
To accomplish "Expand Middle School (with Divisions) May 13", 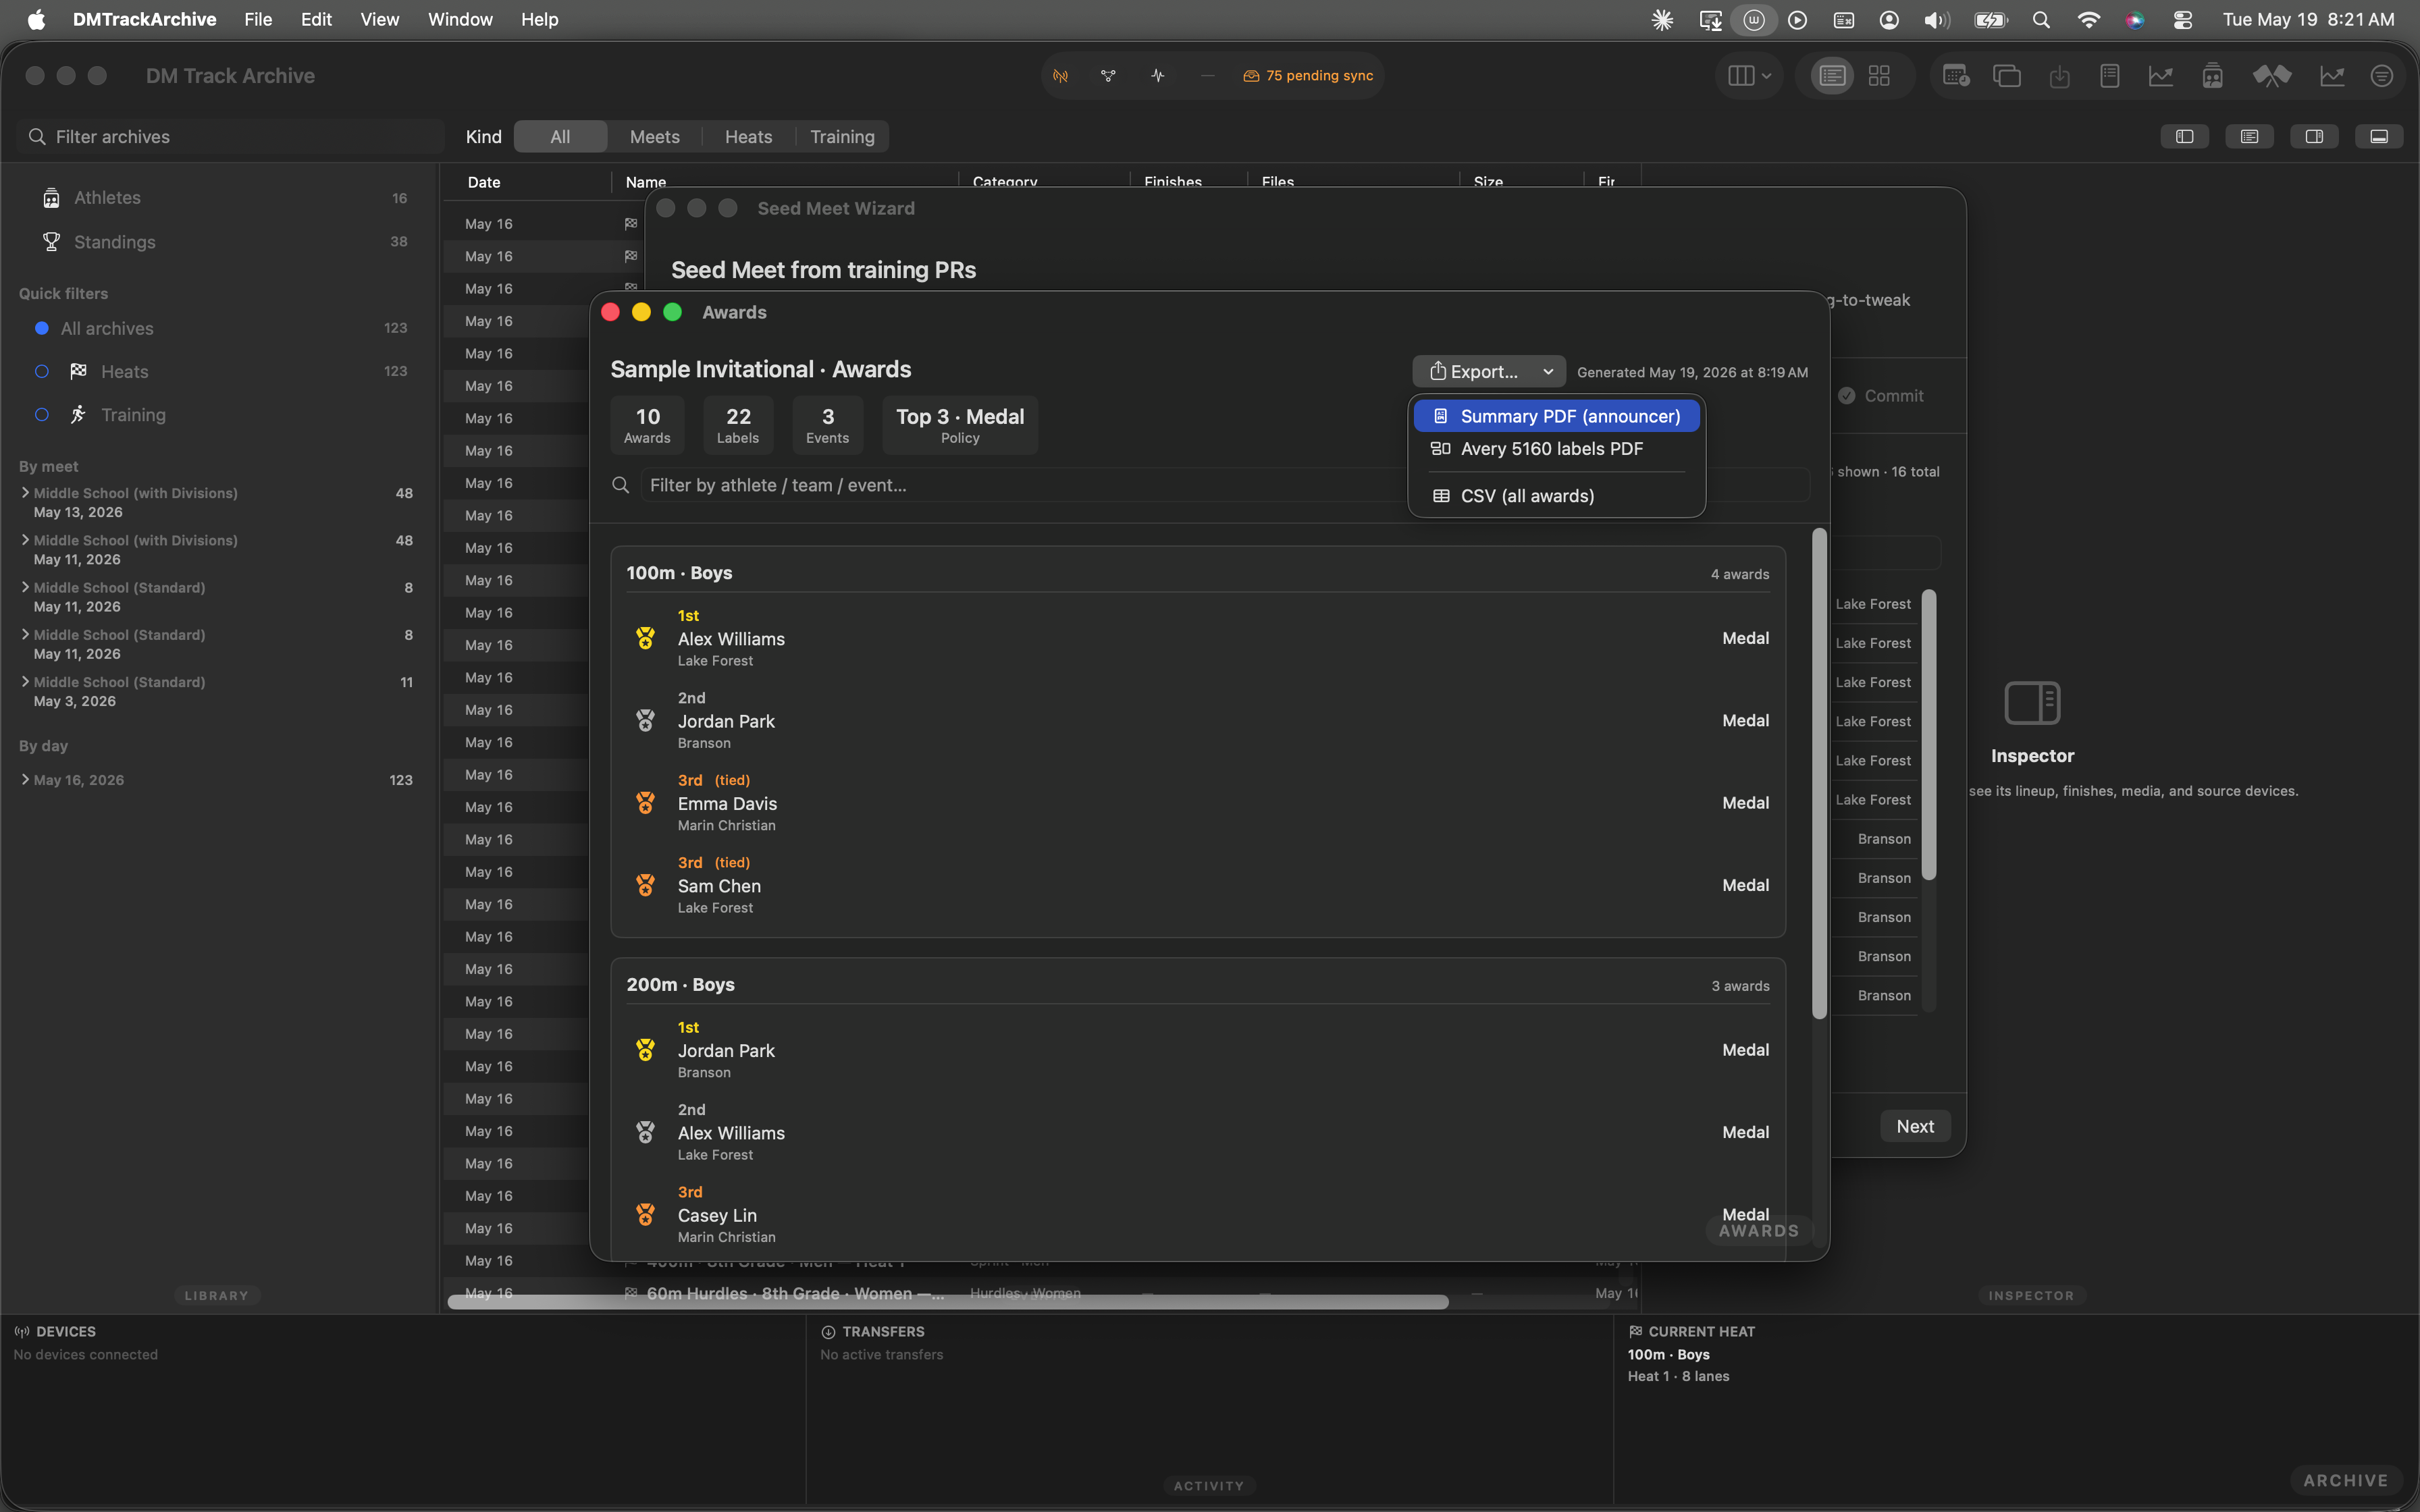I will [25, 492].
